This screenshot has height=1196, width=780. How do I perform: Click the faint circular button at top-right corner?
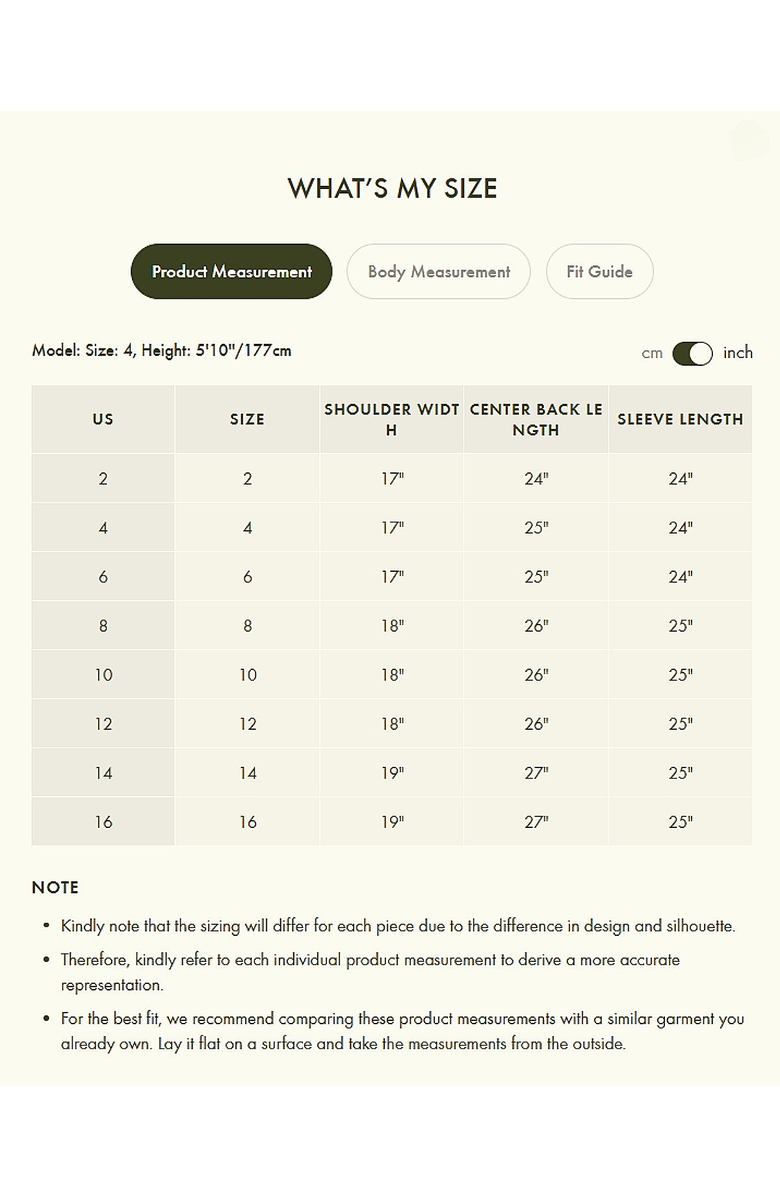748,140
